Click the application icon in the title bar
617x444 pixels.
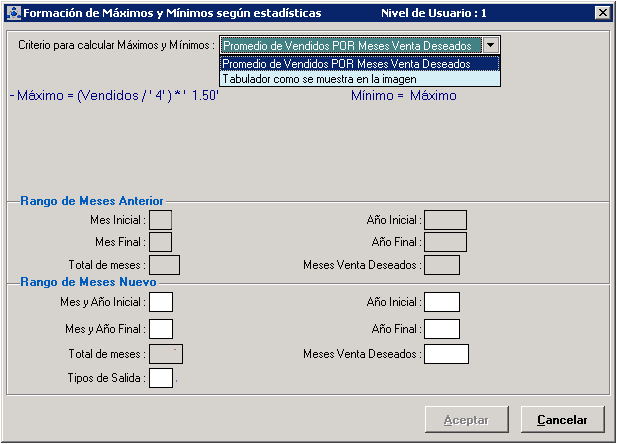[12, 13]
